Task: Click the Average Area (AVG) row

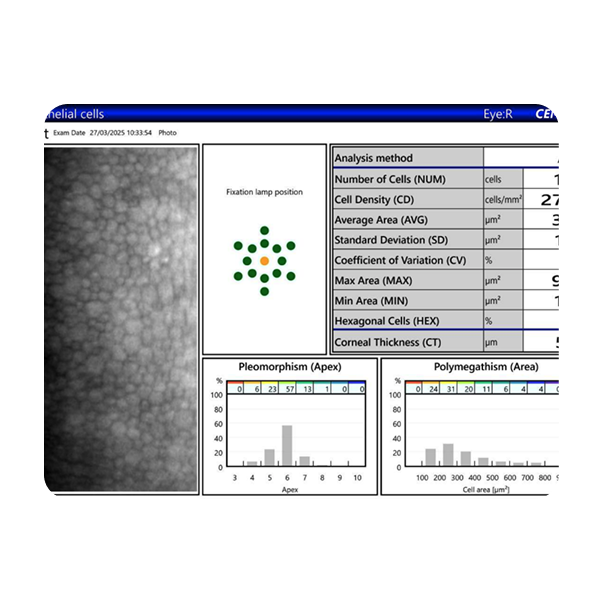Action: (x=407, y=220)
